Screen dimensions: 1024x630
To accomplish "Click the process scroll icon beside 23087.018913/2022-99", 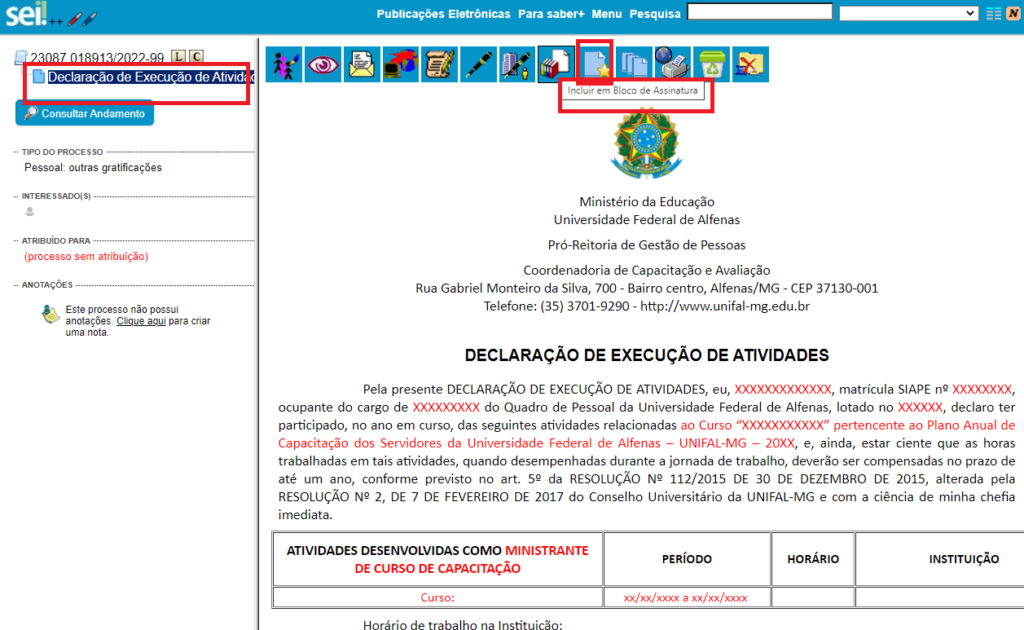I will tap(21, 58).
